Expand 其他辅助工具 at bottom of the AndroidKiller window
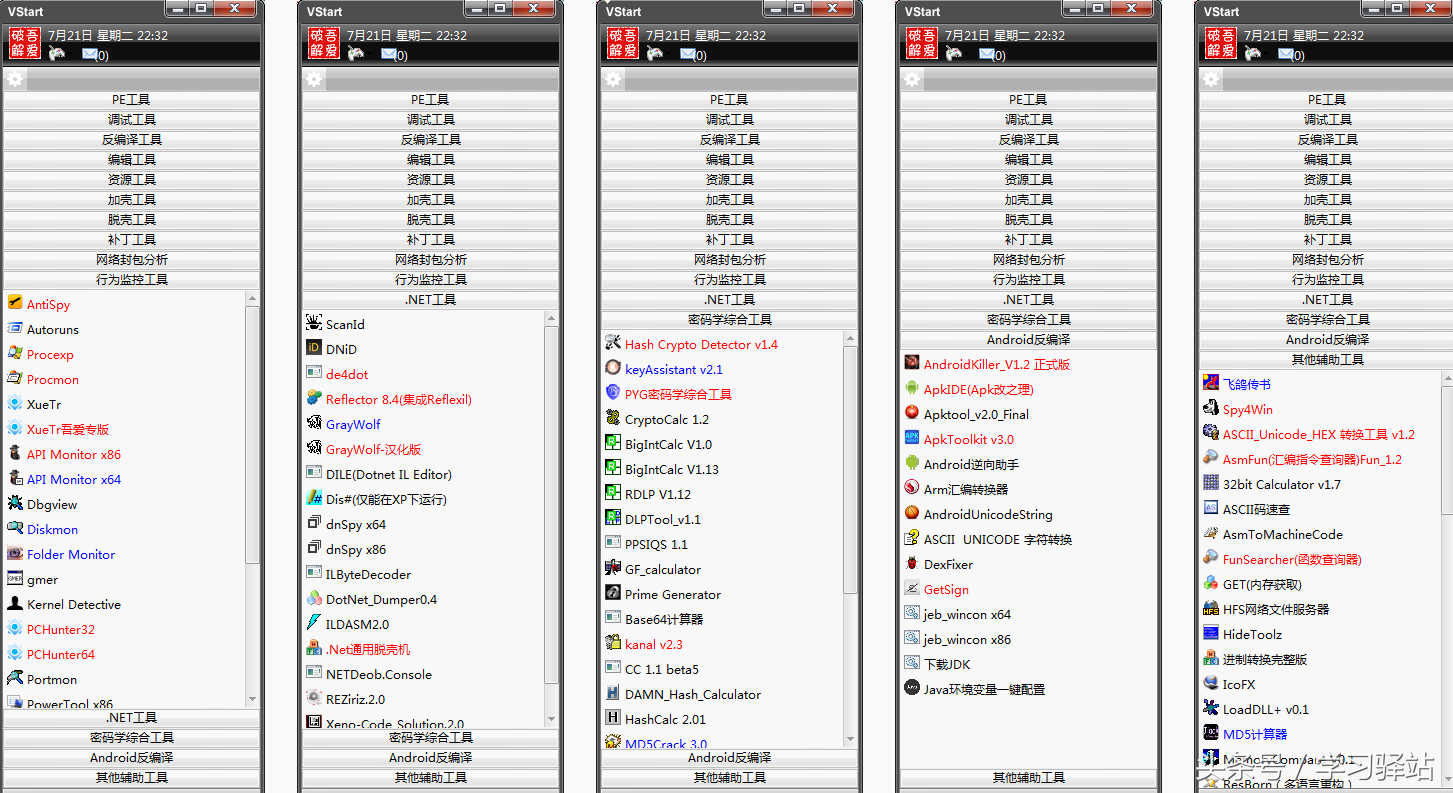The width and height of the screenshot is (1453, 793). [x=1028, y=778]
